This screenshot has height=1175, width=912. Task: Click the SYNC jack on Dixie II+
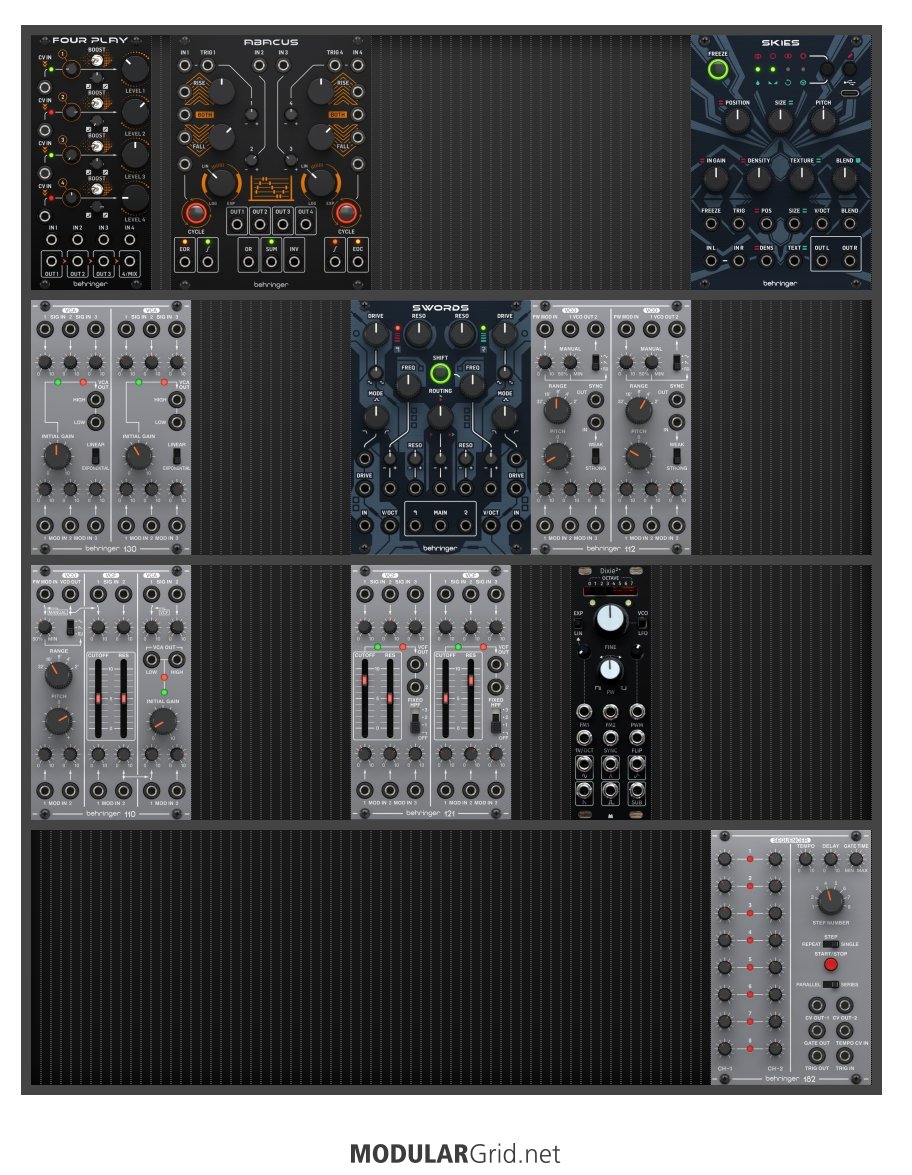610,737
